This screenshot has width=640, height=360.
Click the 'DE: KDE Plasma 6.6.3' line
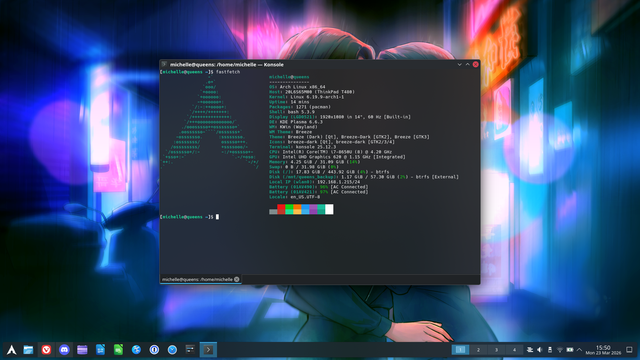(296, 122)
